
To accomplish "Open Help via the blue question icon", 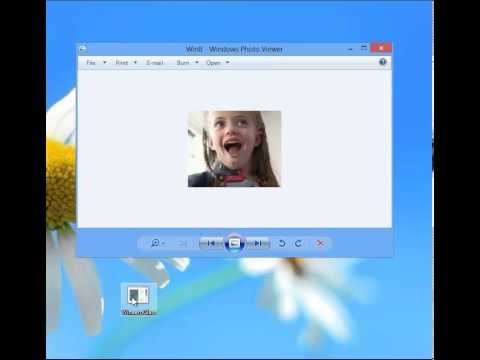I will pos(383,62).
